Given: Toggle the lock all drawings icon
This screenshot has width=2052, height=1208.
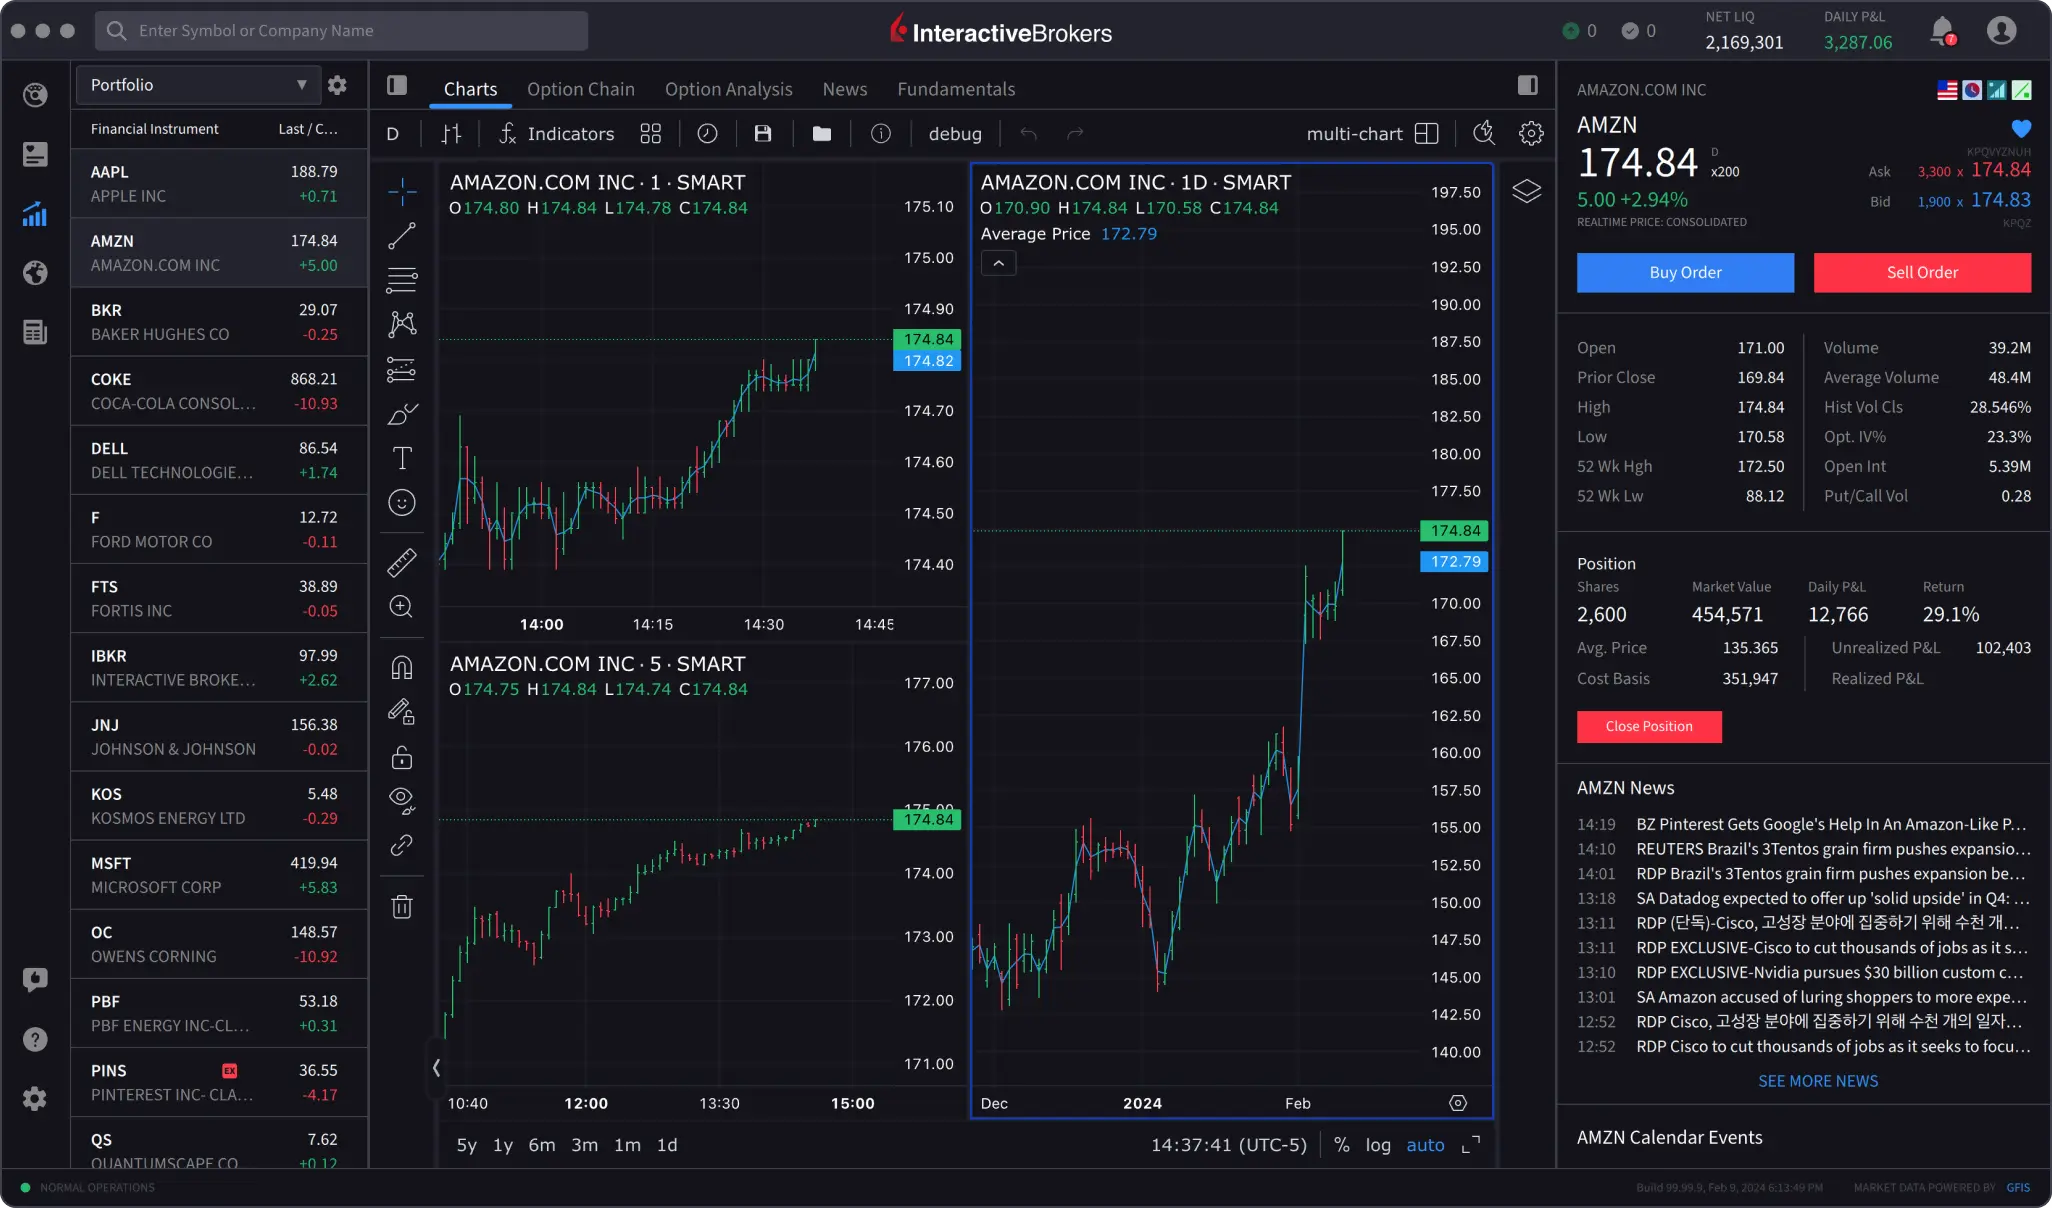Looking at the screenshot, I should click(x=401, y=757).
